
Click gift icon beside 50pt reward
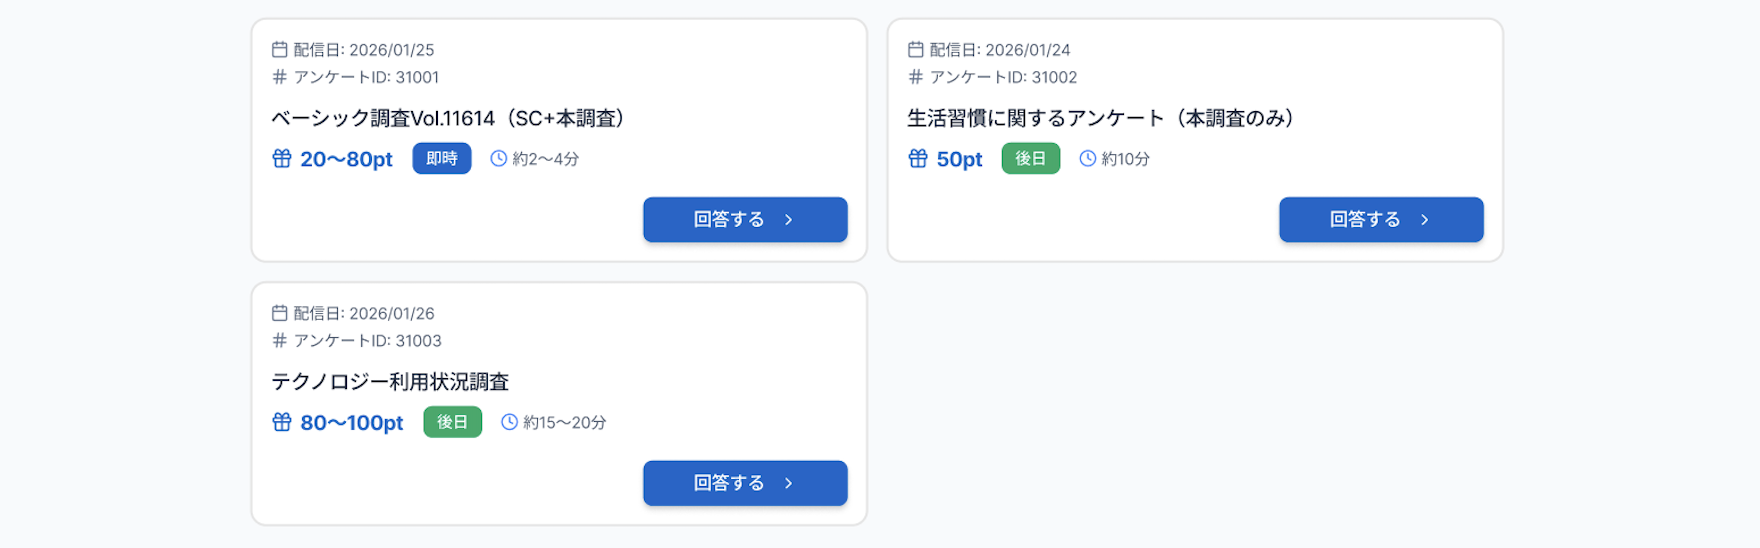coord(918,159)
